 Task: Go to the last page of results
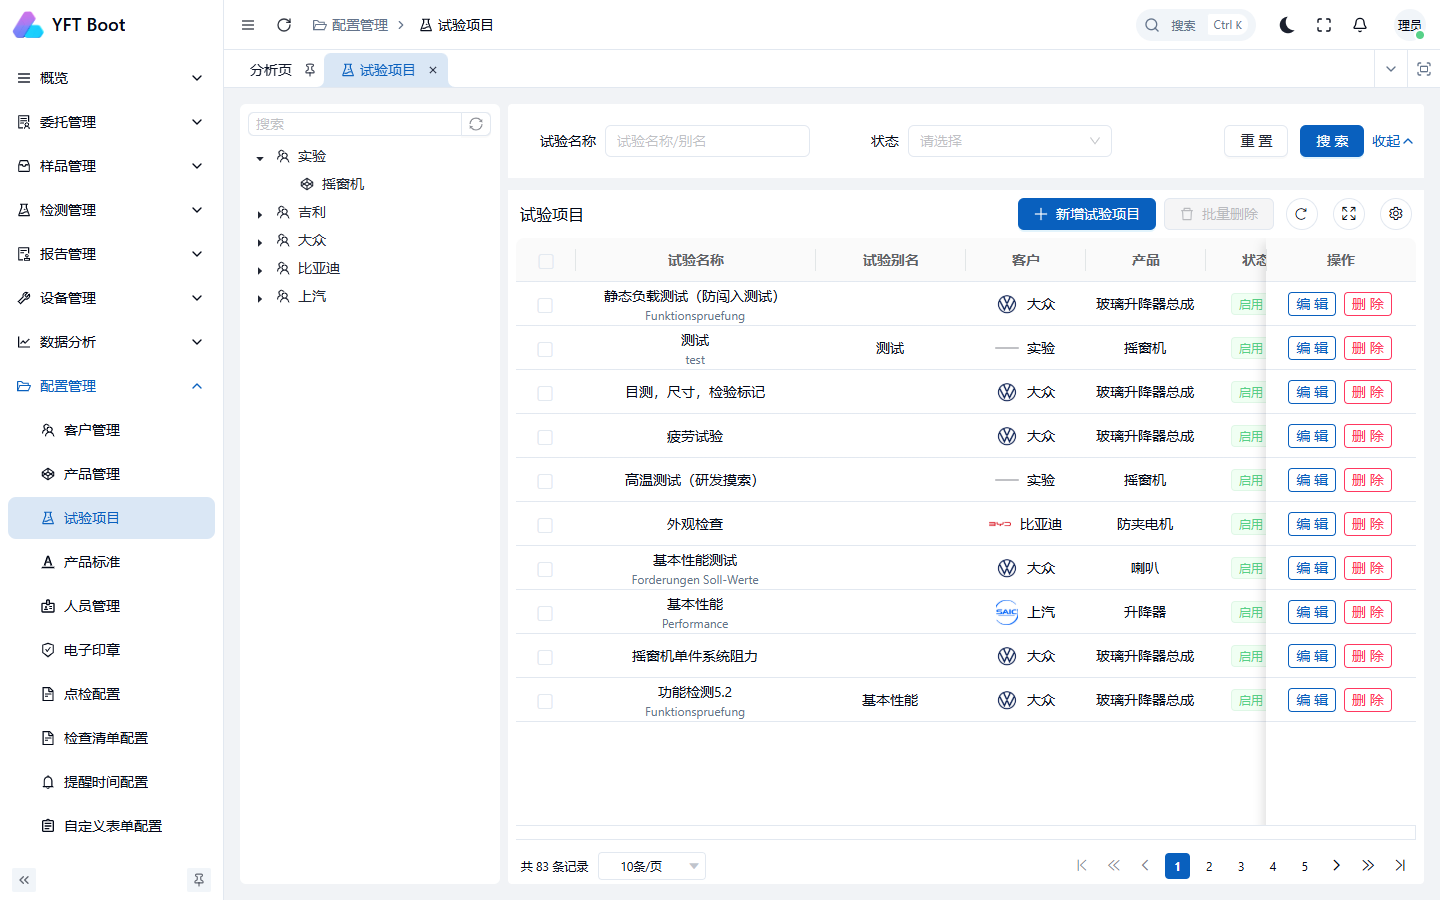(x=1400, y=866)
